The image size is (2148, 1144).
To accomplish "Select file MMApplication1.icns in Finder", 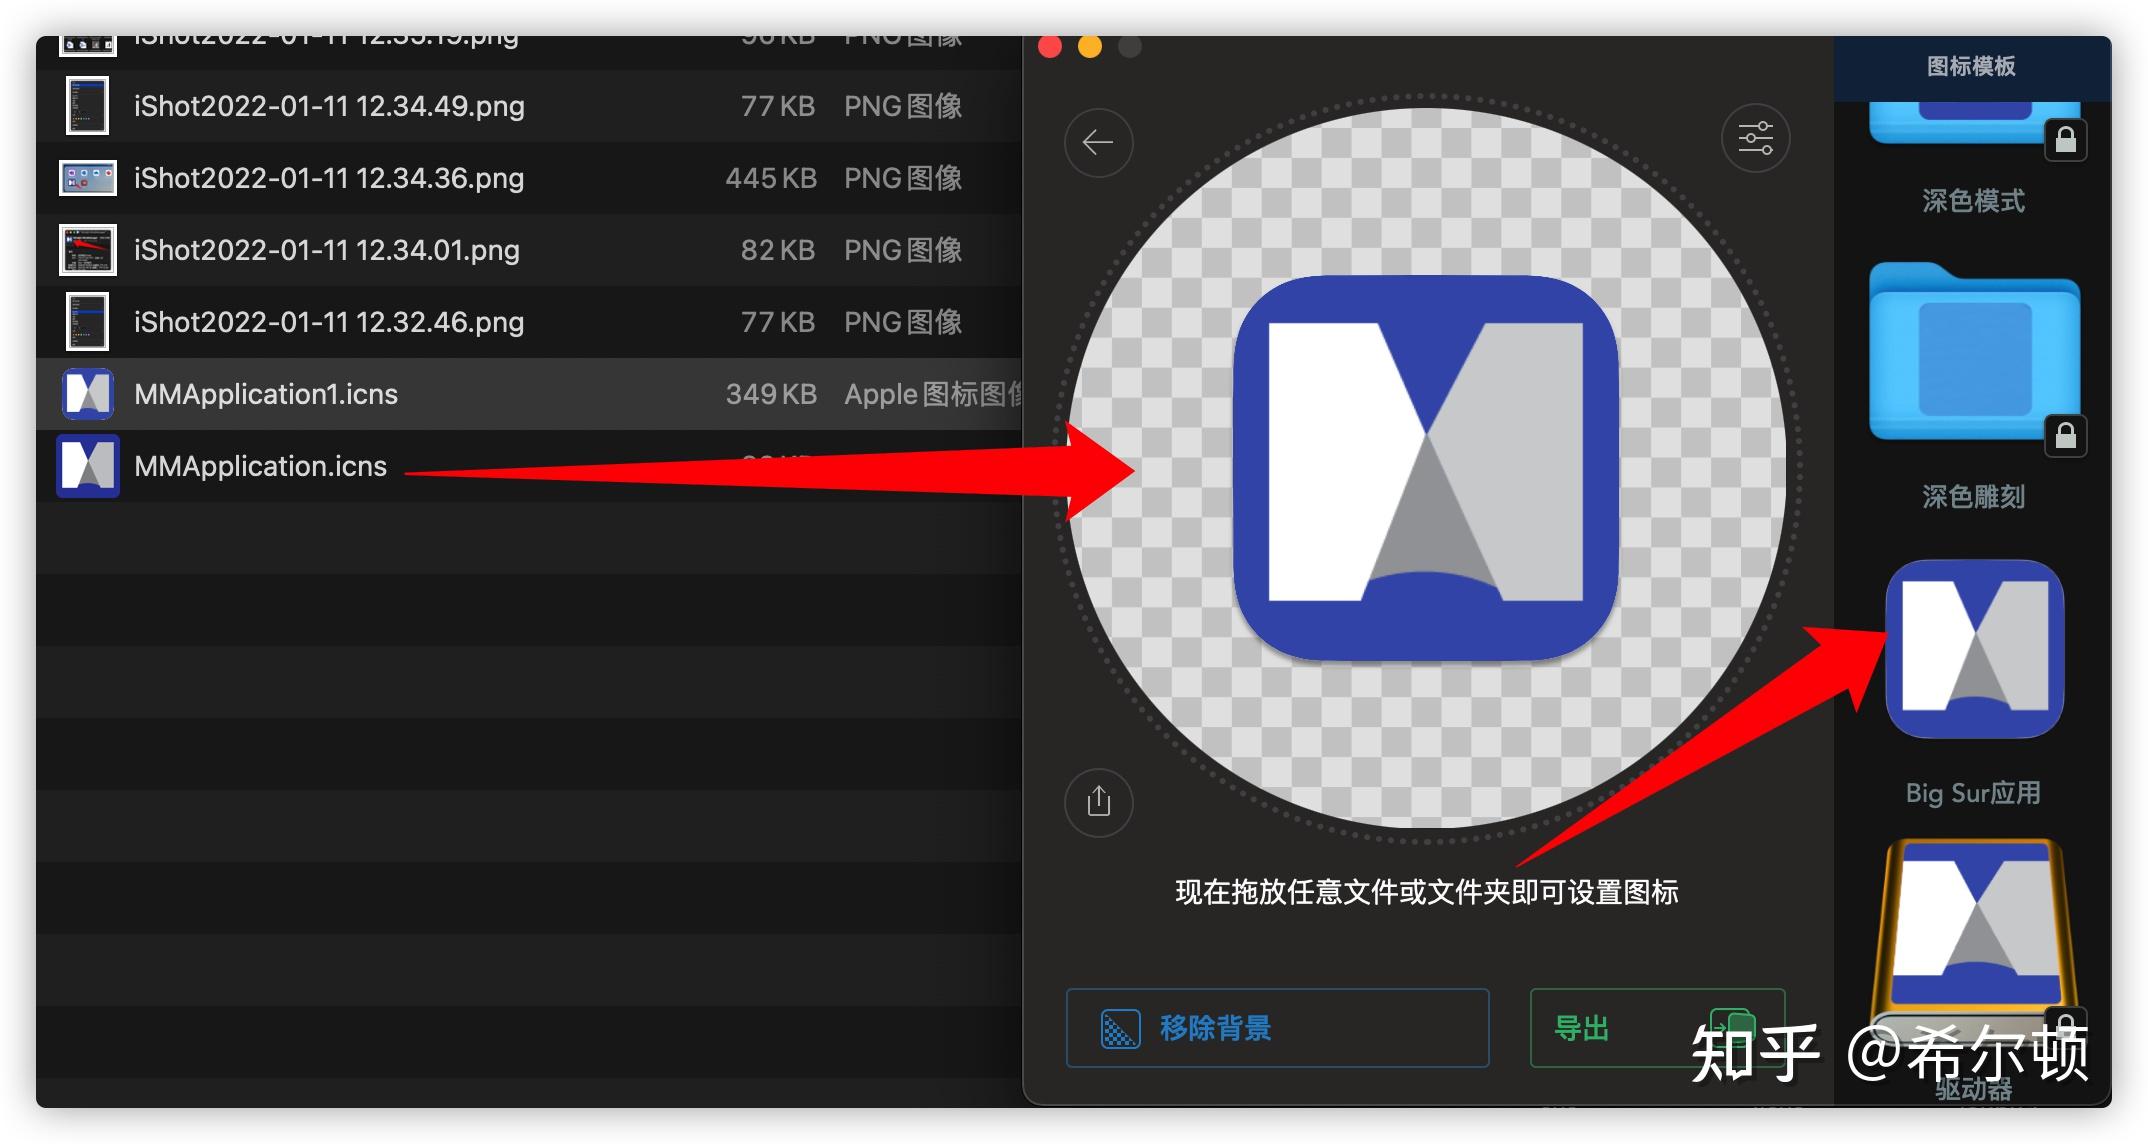I will [x=529, y=394].
